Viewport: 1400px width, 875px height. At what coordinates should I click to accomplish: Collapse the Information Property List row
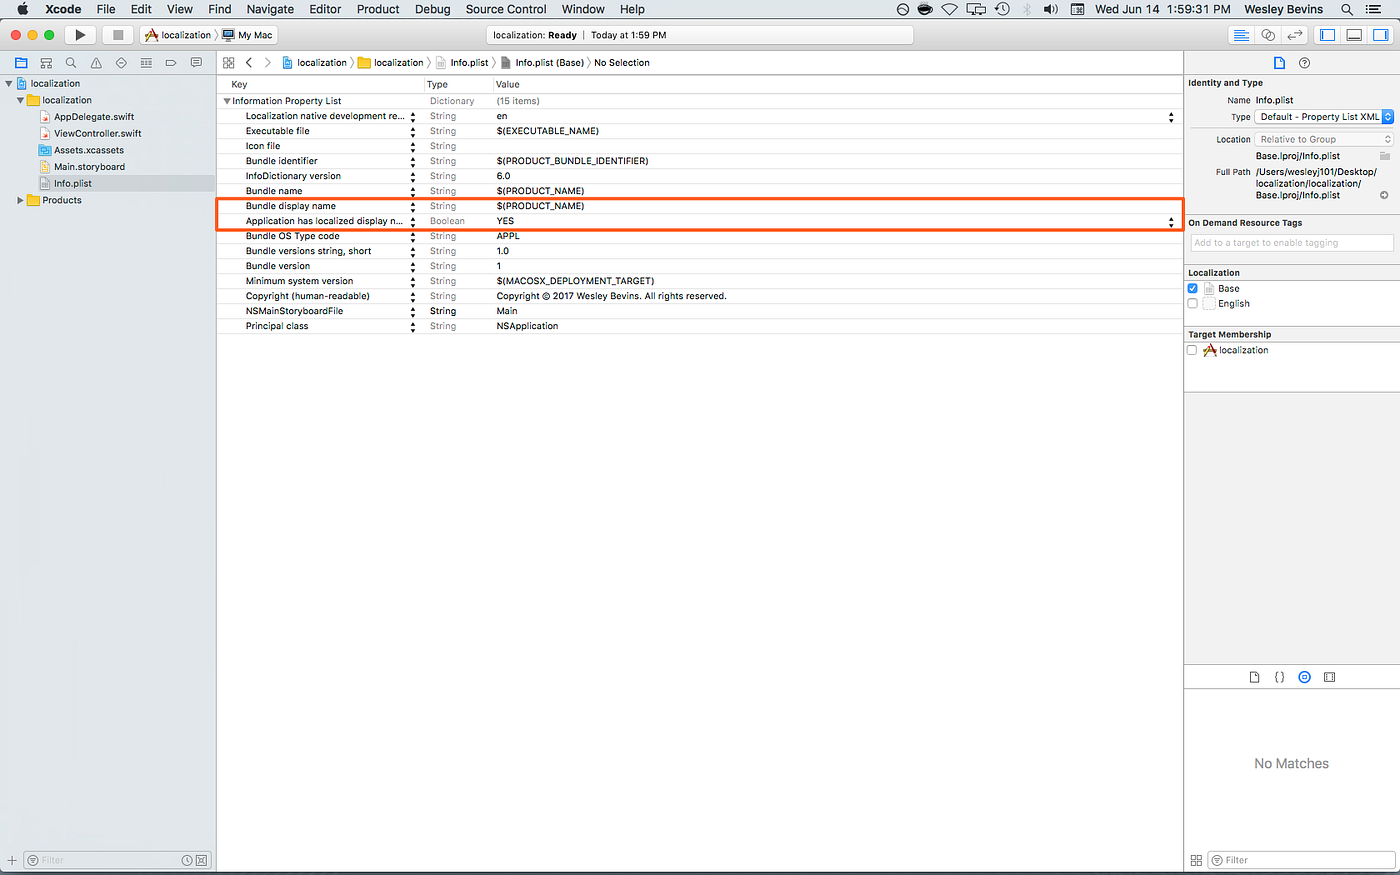[226, 100]
